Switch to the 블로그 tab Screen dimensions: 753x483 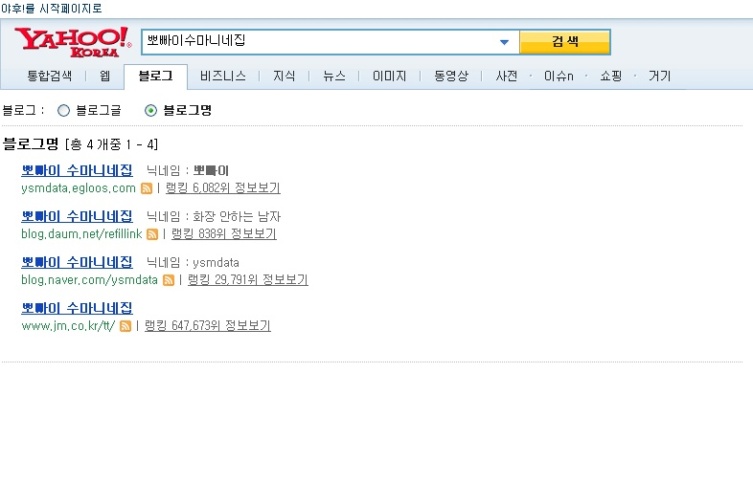156,76
